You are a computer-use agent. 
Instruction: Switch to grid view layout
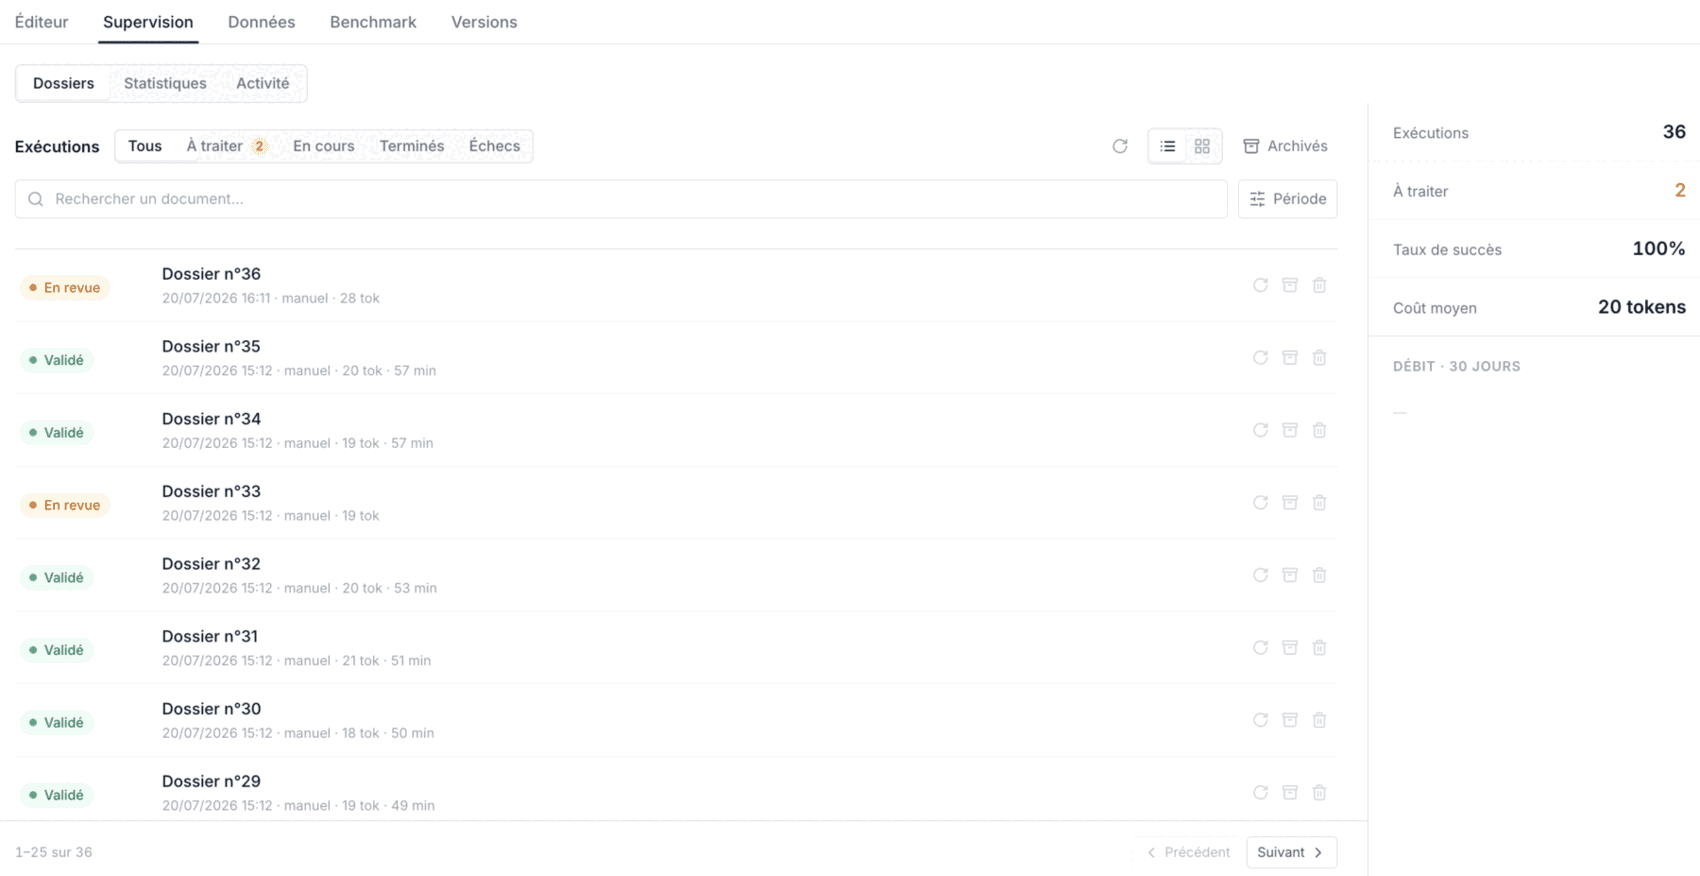pos(1202,146)
